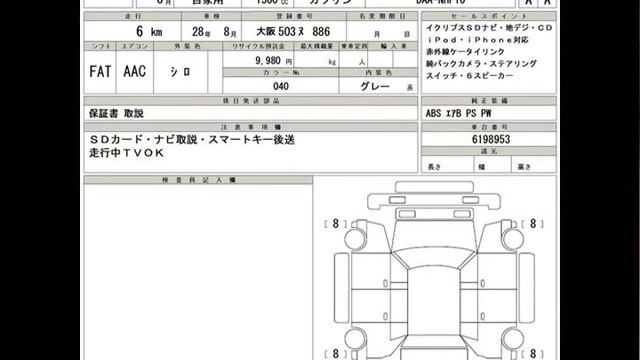Click the "長さ" dimension cell
Image resolution: width=640 pixels, height=360 pixels.
pyautogui.click(x=447, y=165)
